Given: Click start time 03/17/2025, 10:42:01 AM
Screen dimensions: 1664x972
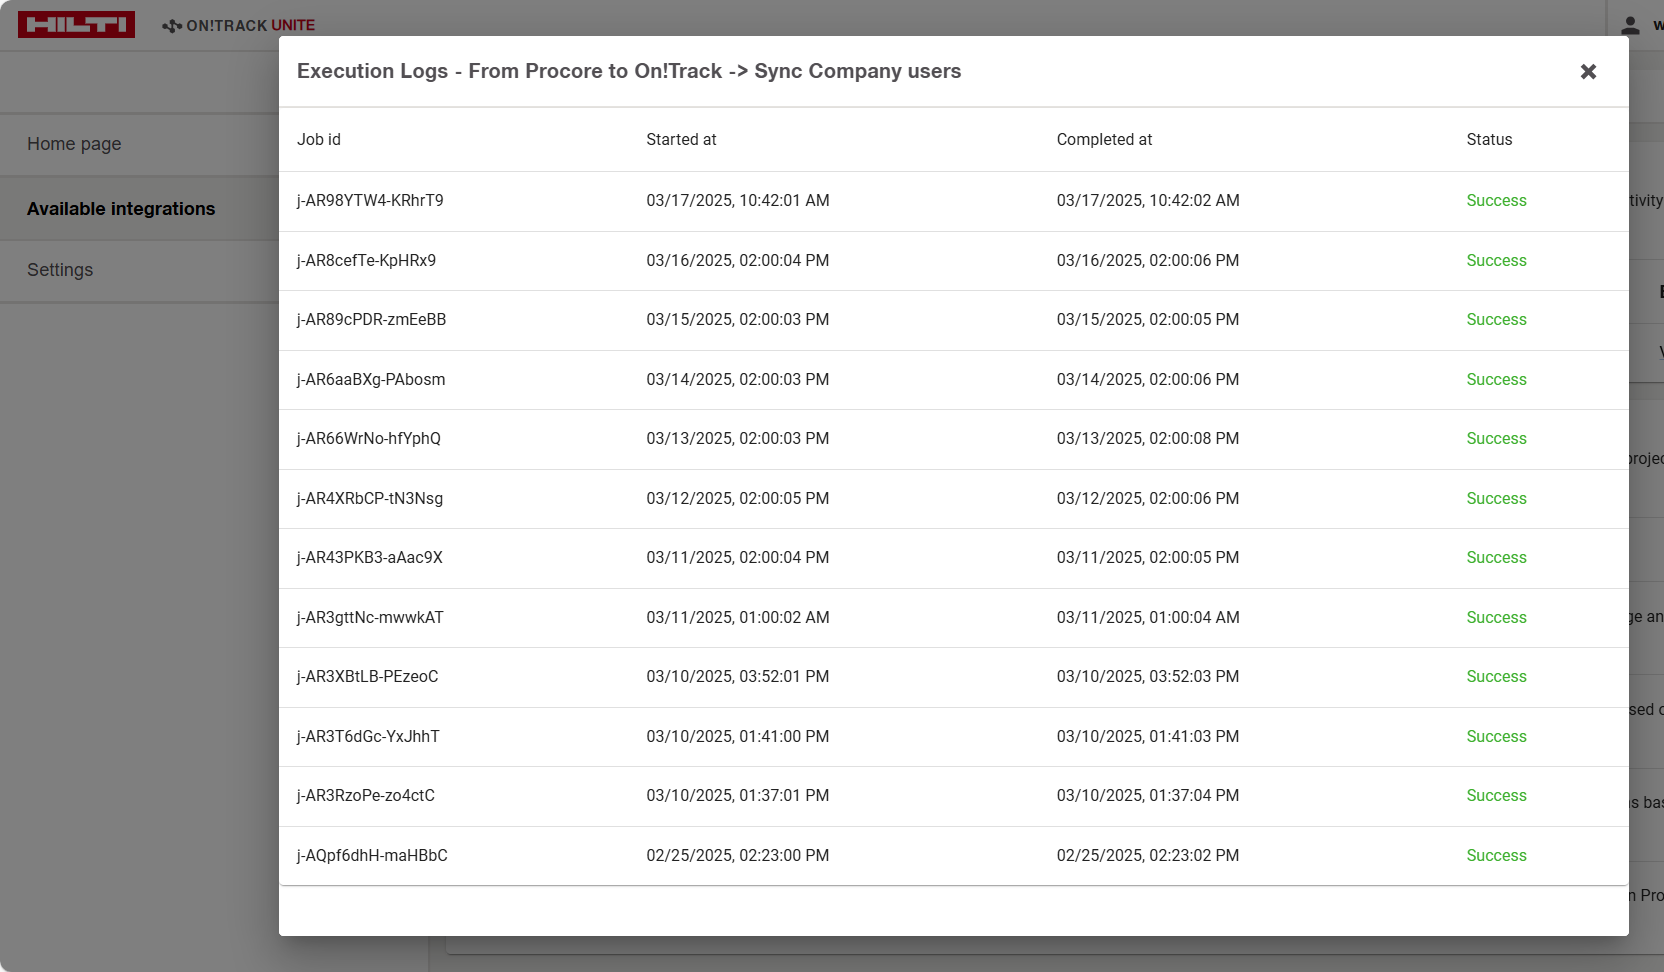Looking at the screenshot, I should [738, 201].
